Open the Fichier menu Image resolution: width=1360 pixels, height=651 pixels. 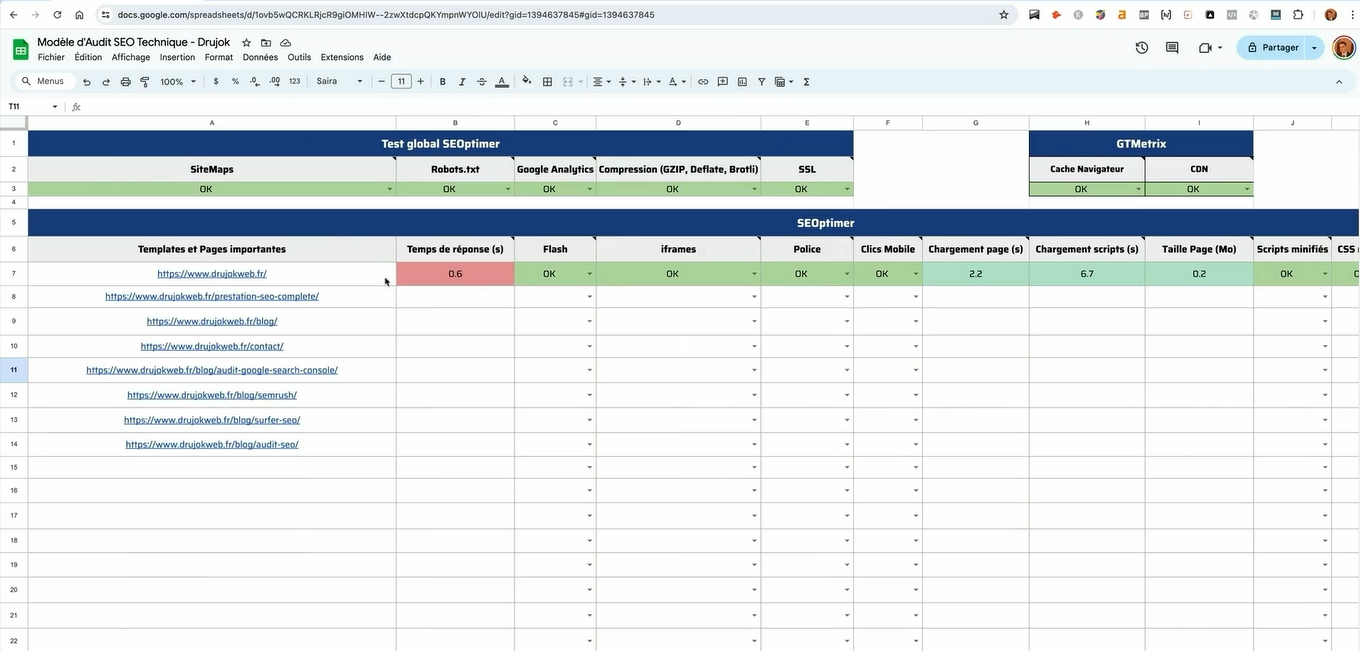pyautogui.click(x=51, y=58)
